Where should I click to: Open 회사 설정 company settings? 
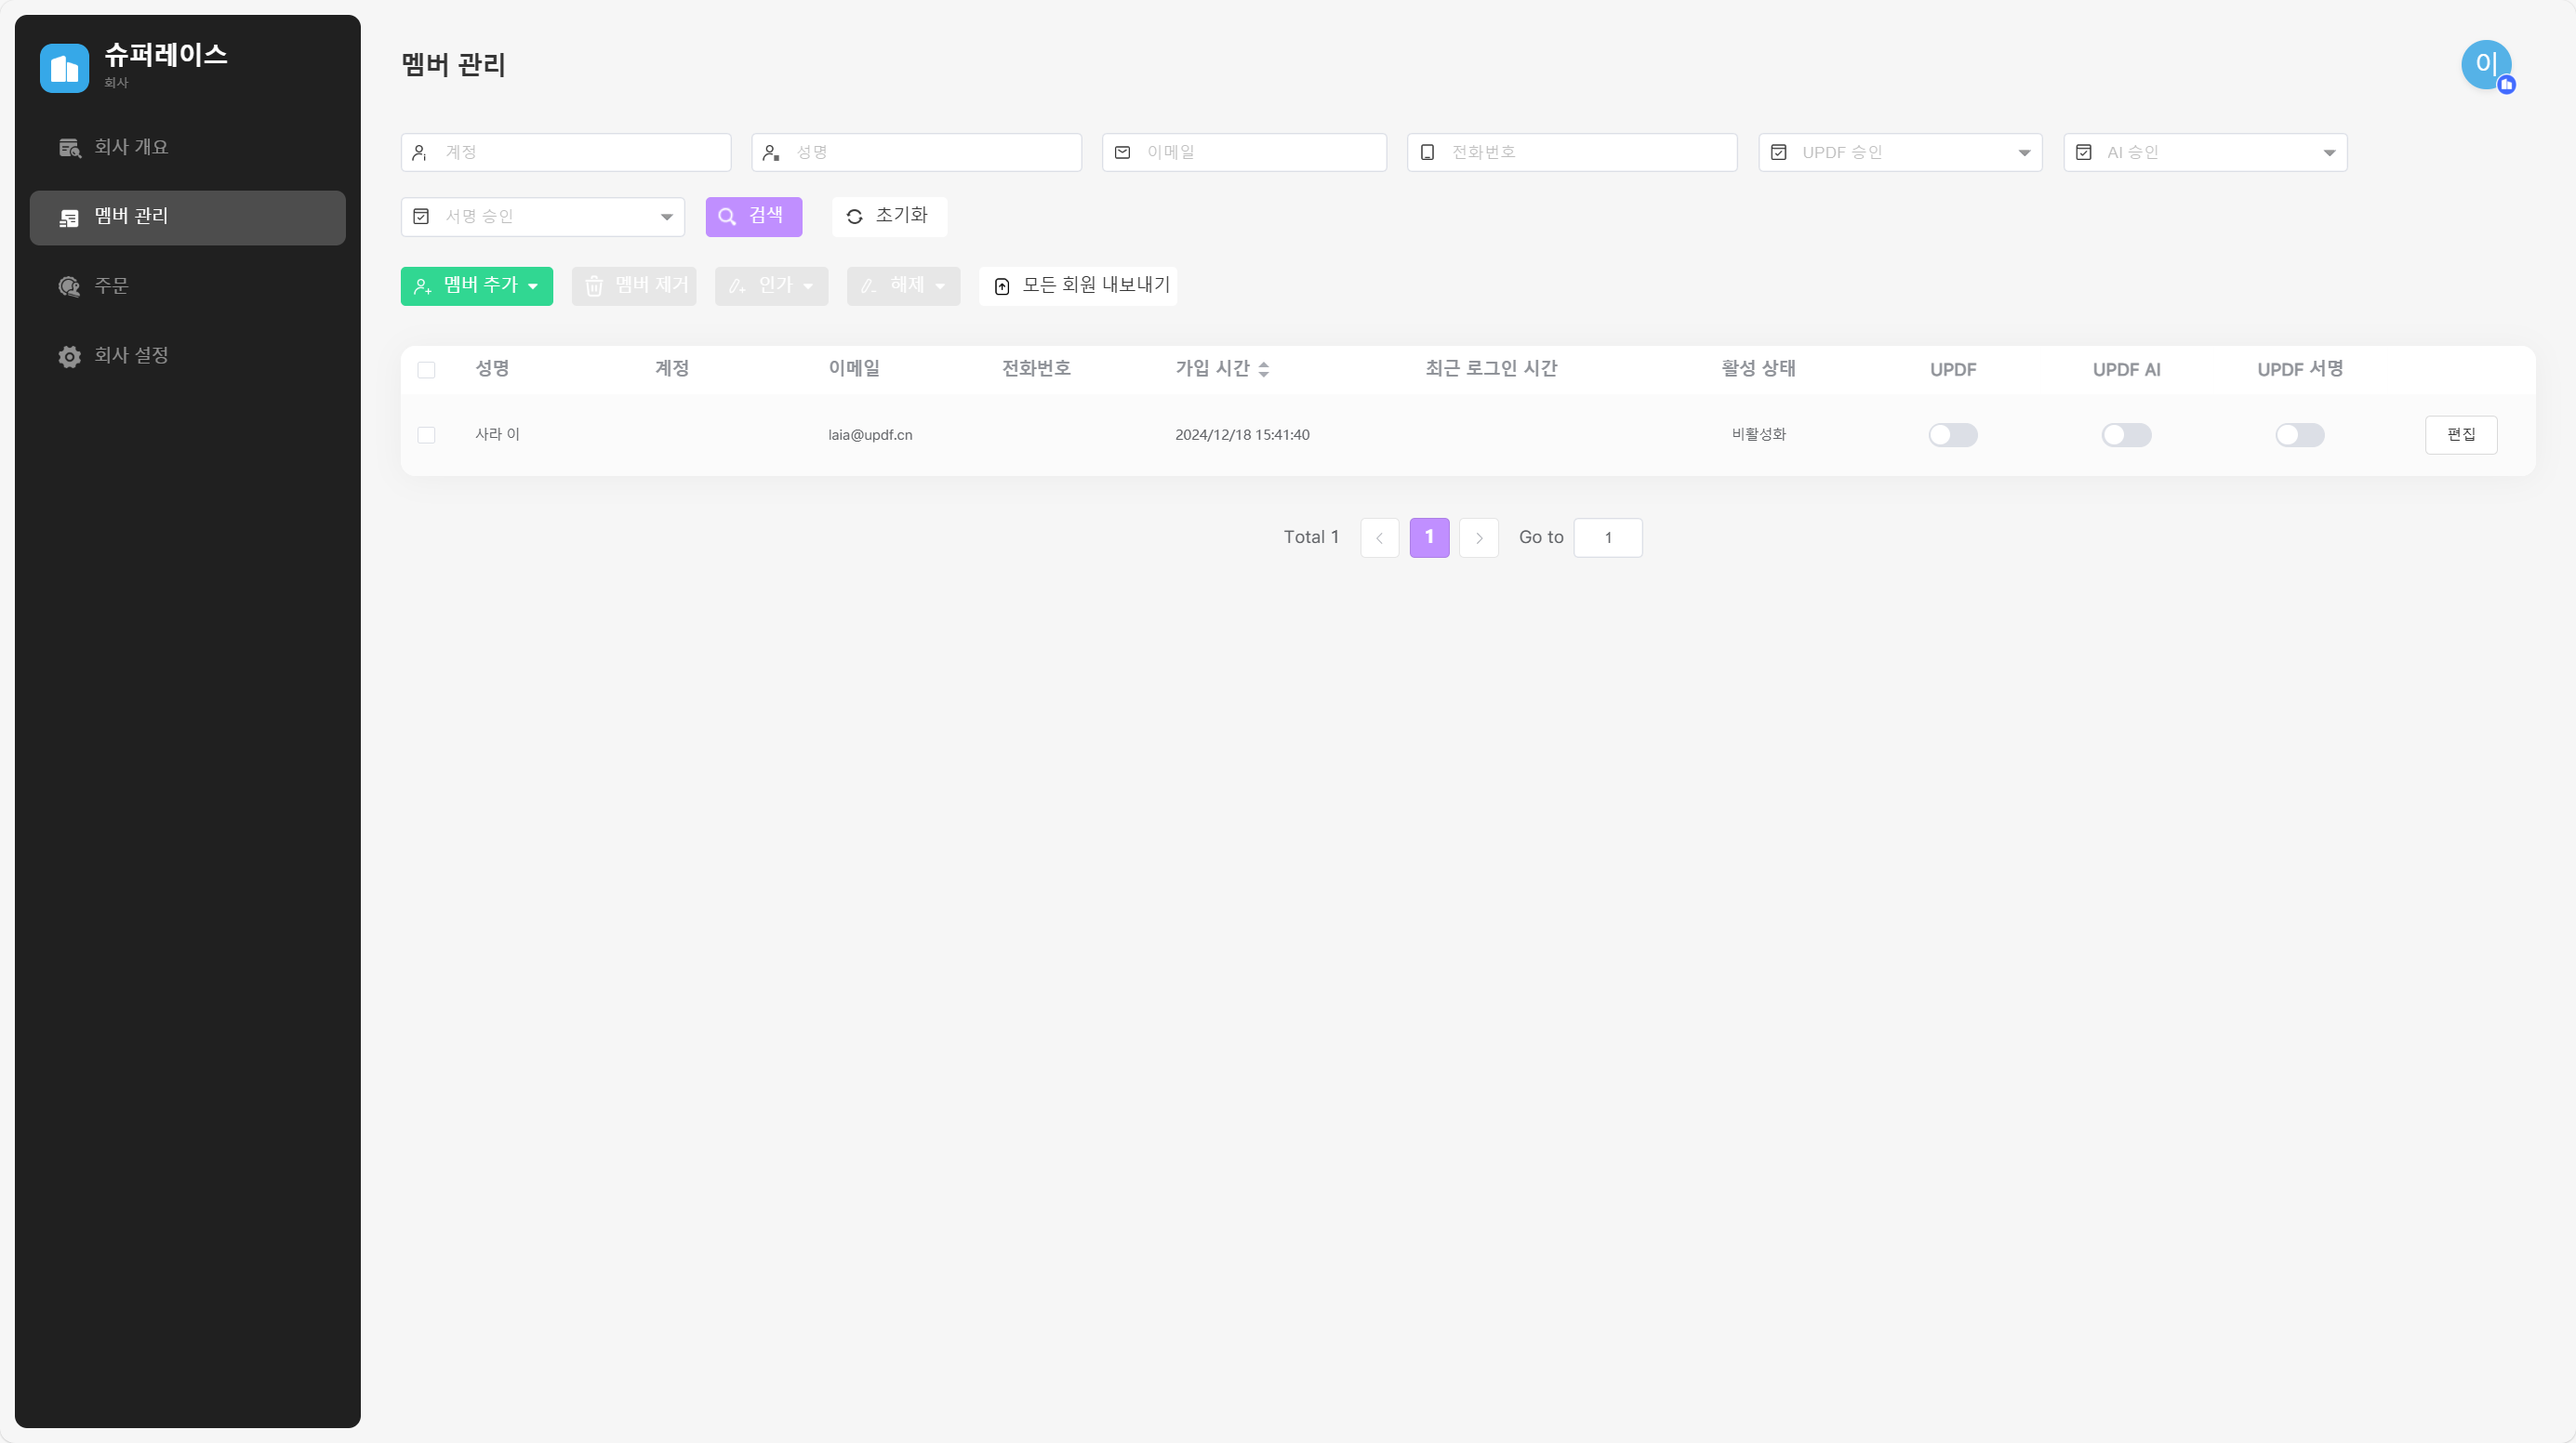(188, 356)
